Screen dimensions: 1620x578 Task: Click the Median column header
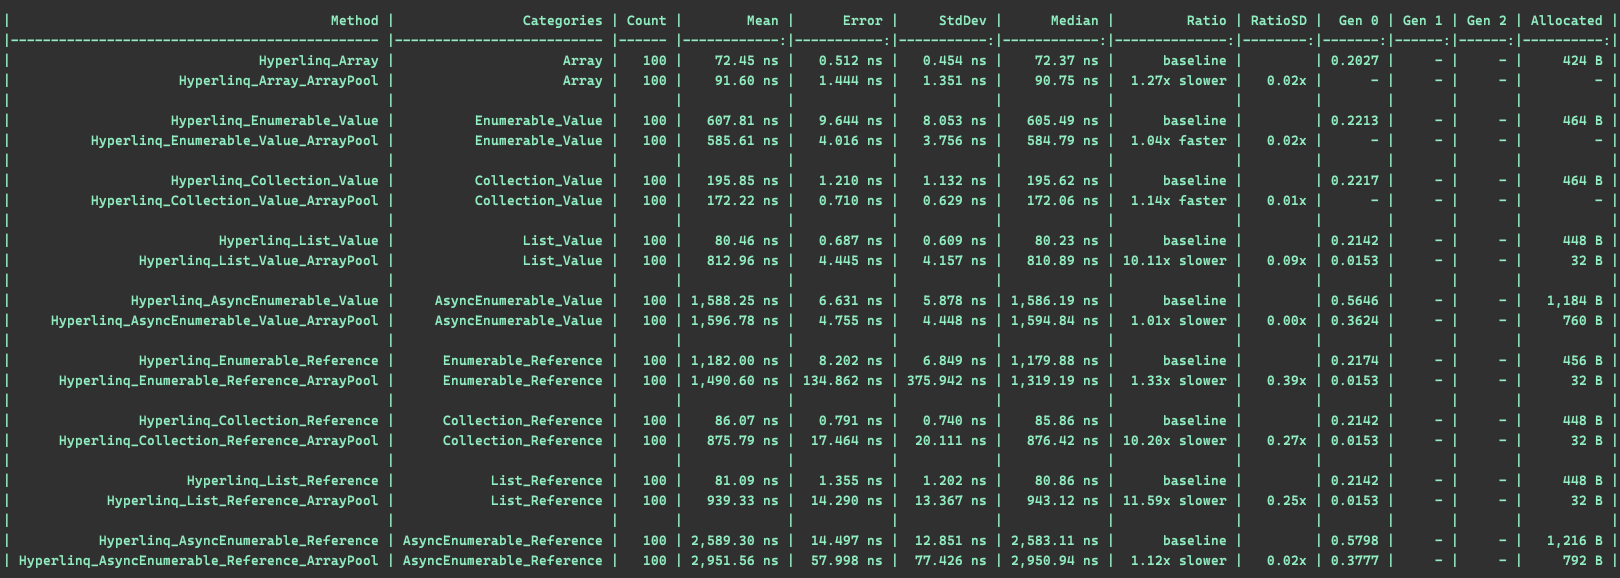1075,20
